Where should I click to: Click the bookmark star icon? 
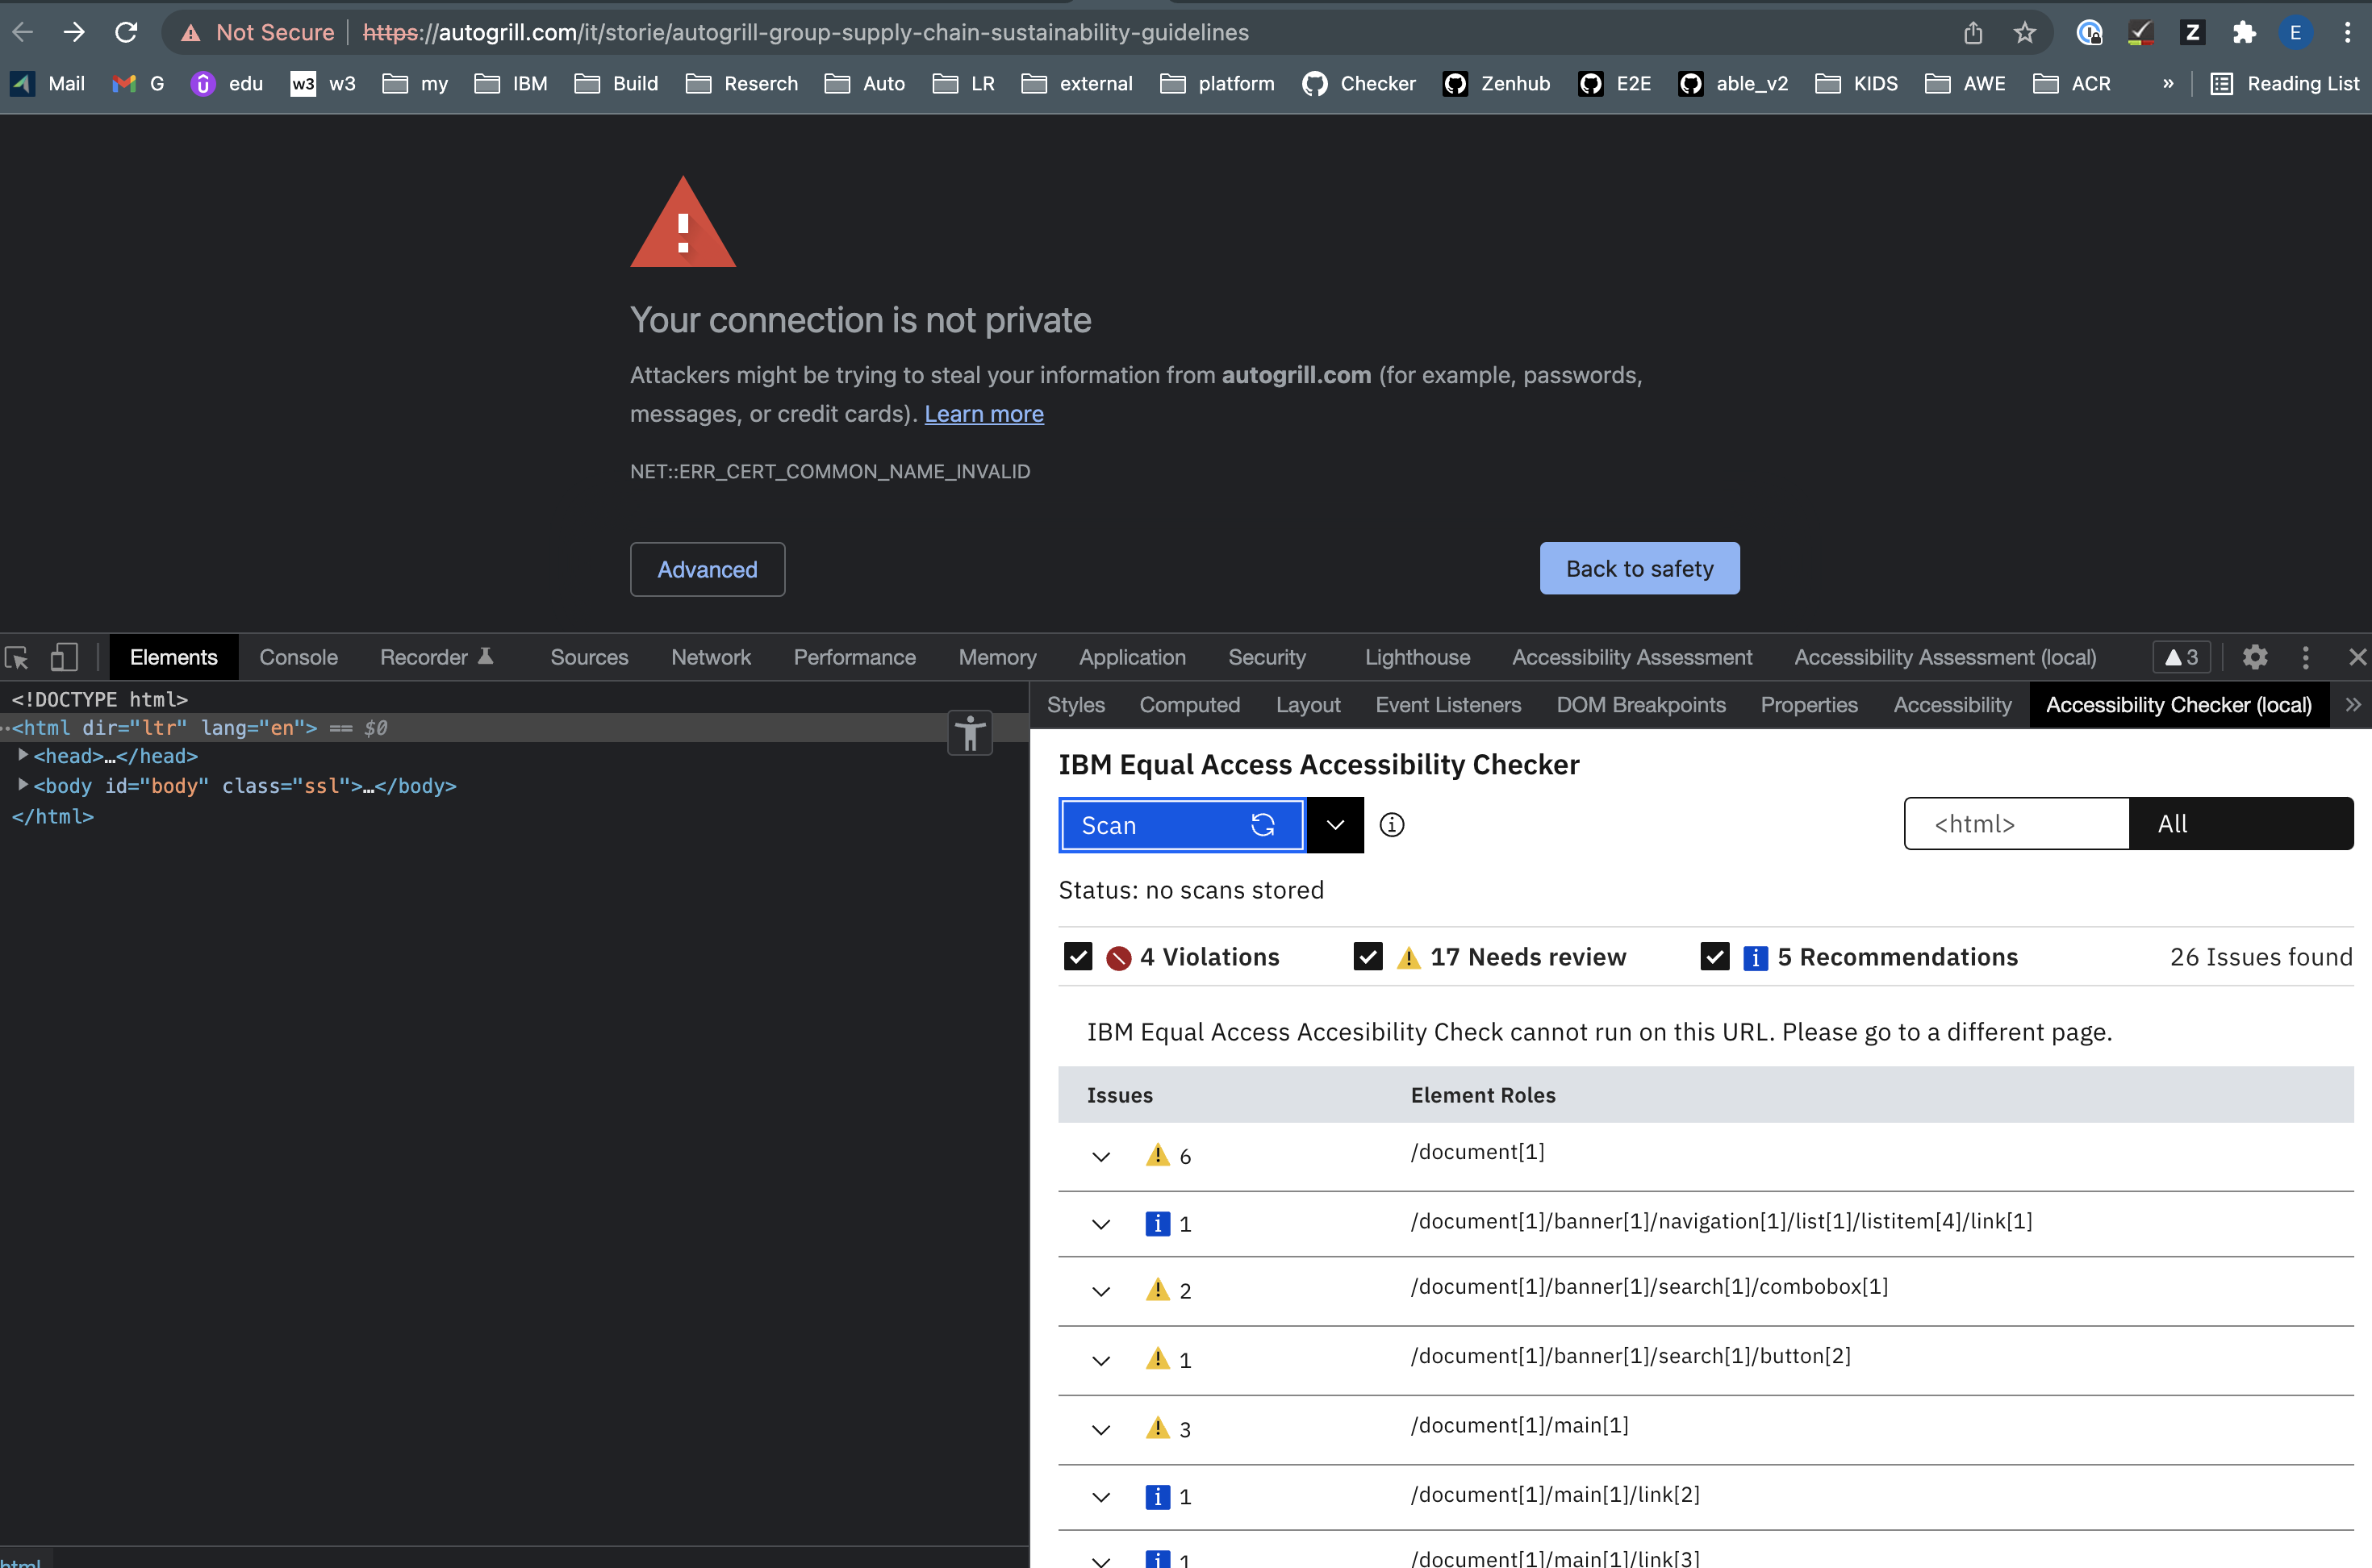pyautogui.click(x=2025, y=33)
